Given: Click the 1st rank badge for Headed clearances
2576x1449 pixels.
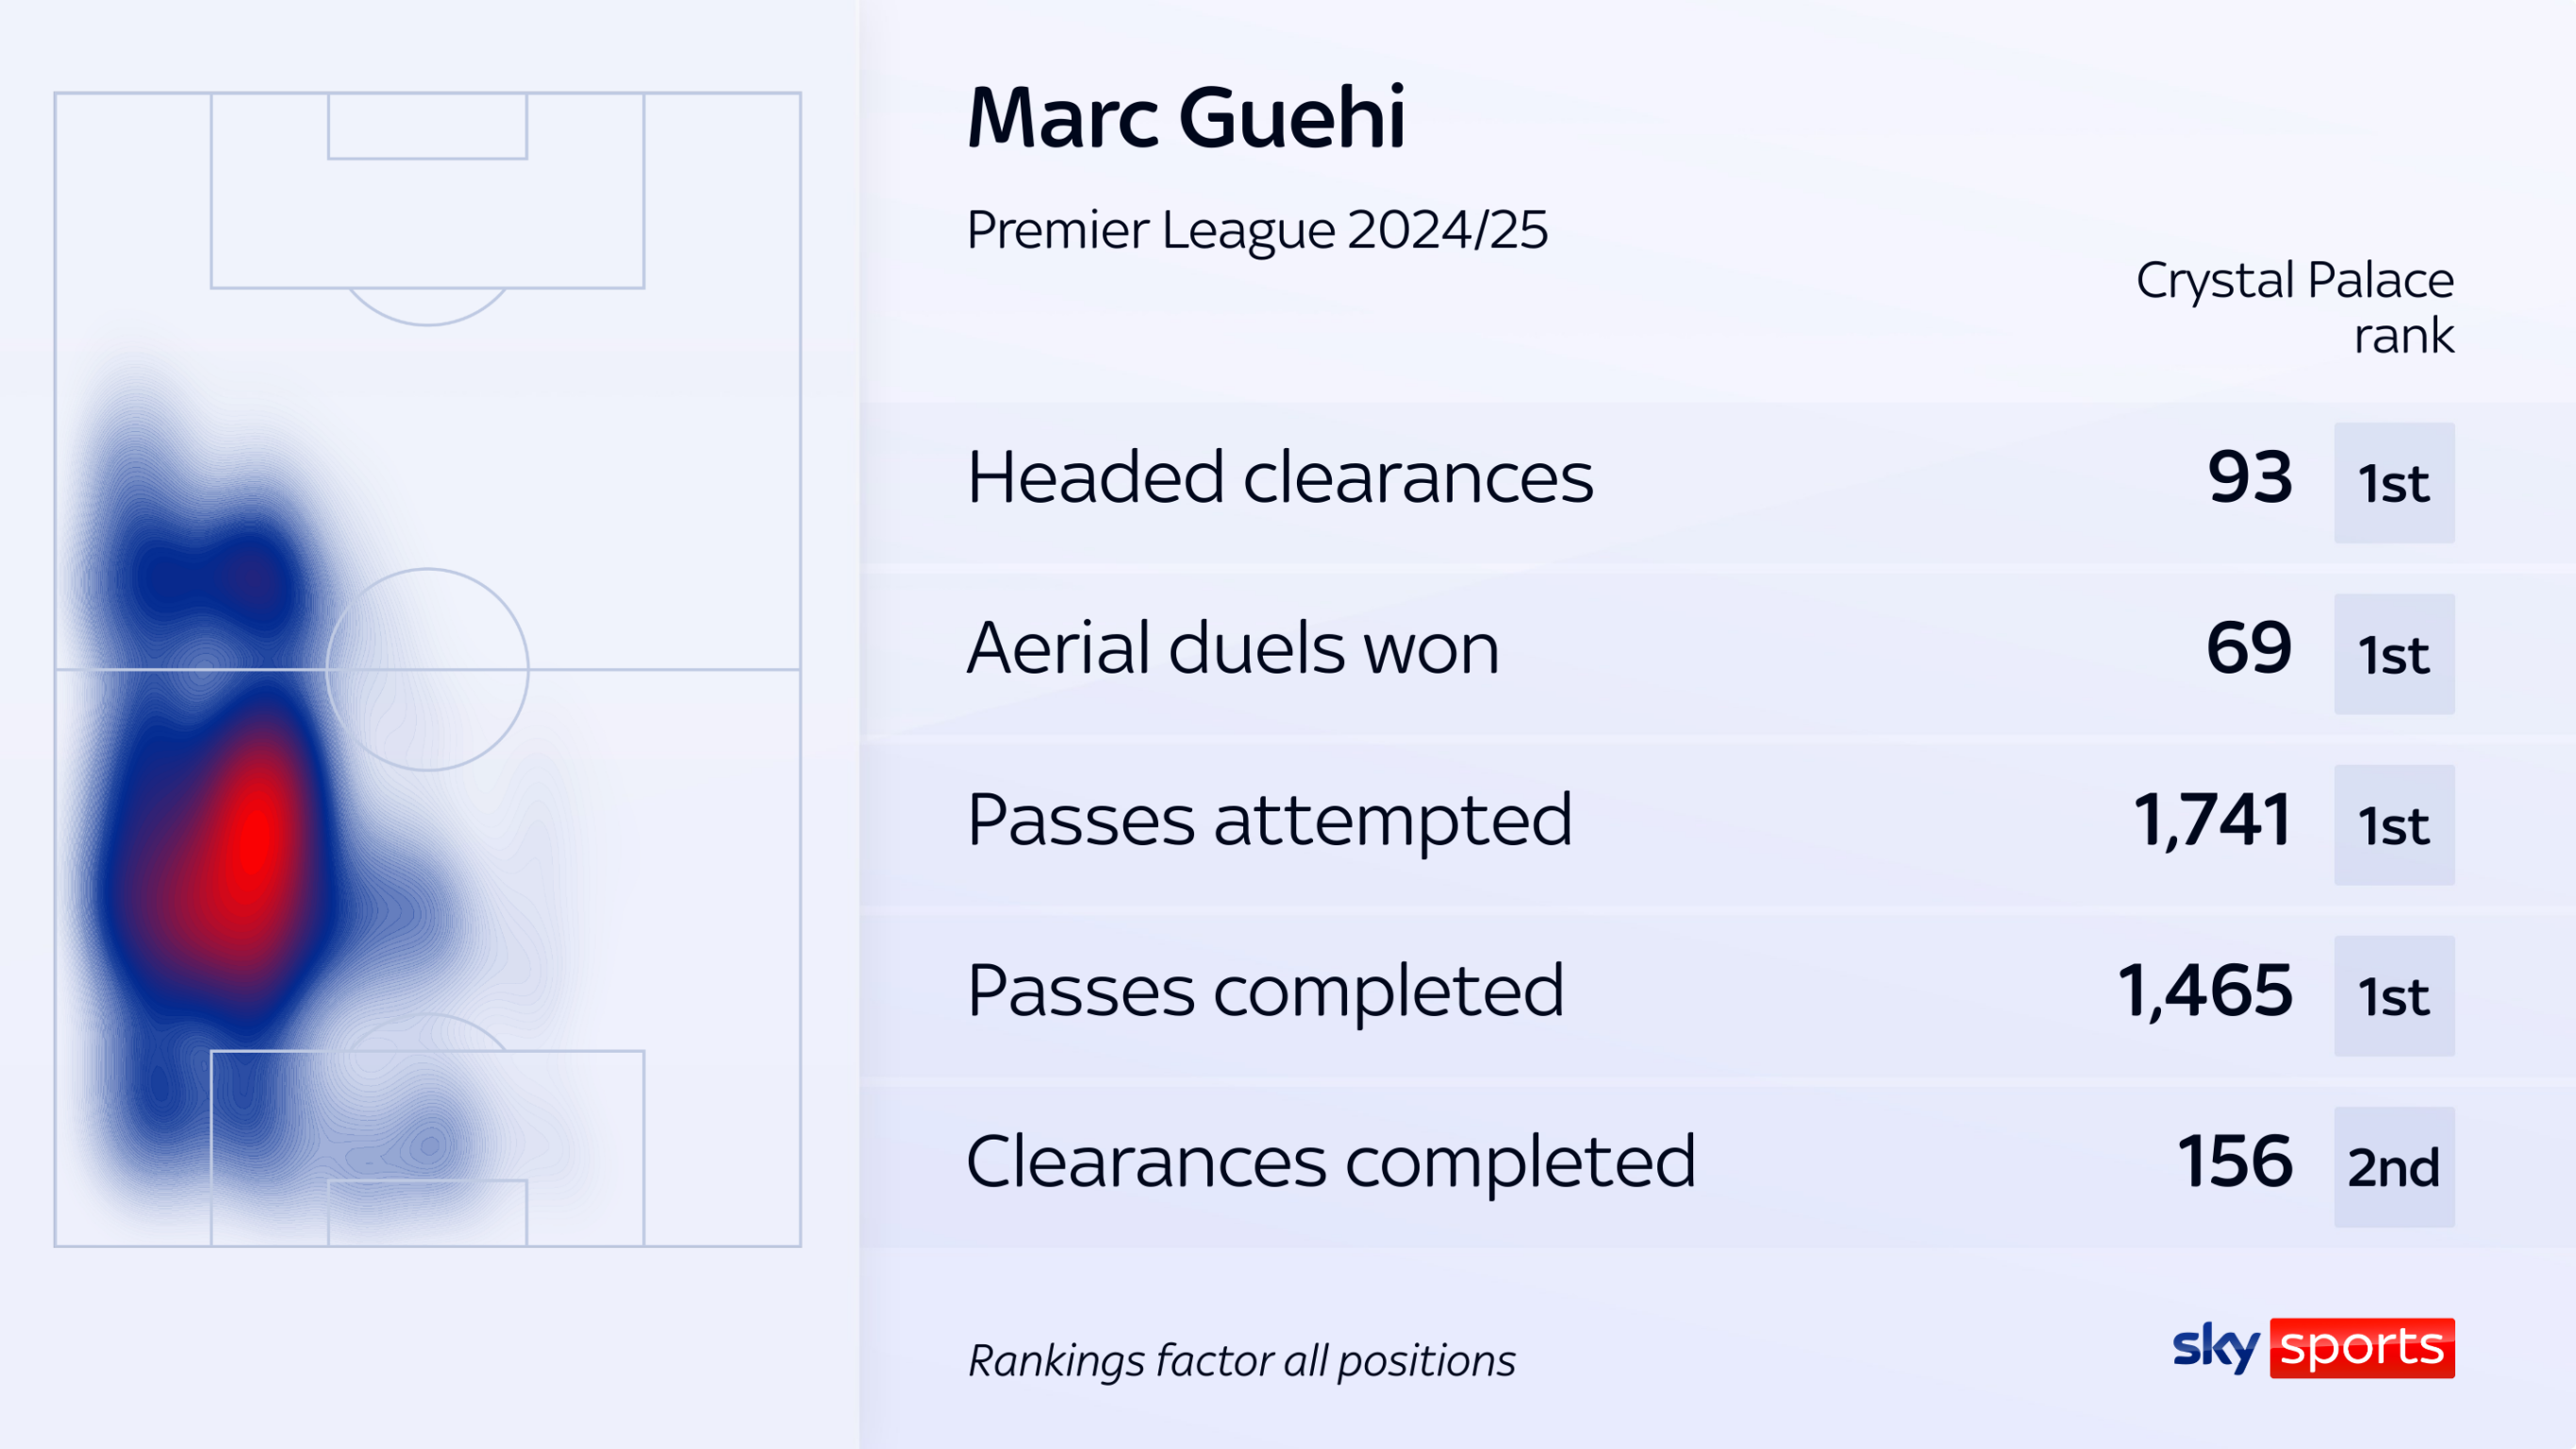Looking at the screenshot, I should point(2394,483).
